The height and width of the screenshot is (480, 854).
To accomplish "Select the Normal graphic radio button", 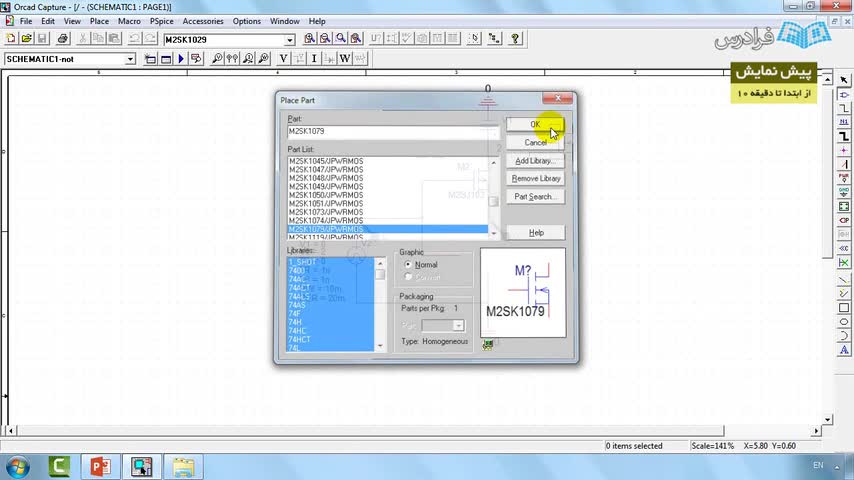I will pos(408,264).
